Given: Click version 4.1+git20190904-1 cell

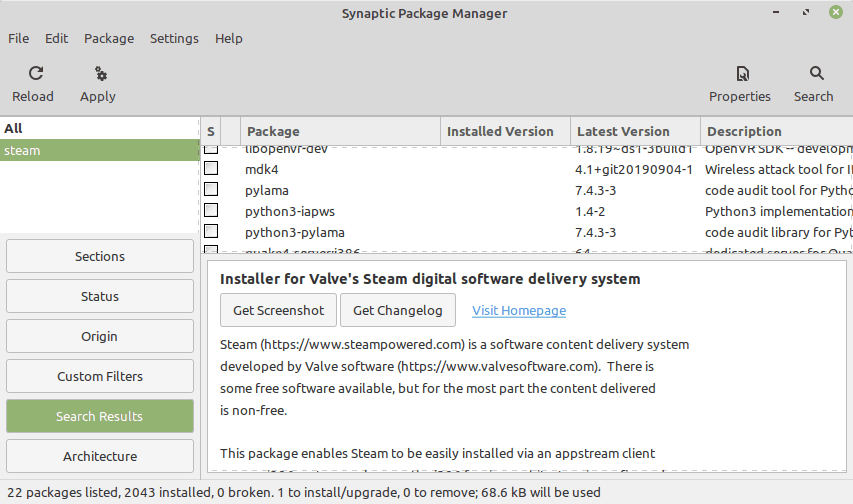Looking at the screenshot, I should point(634,170).
